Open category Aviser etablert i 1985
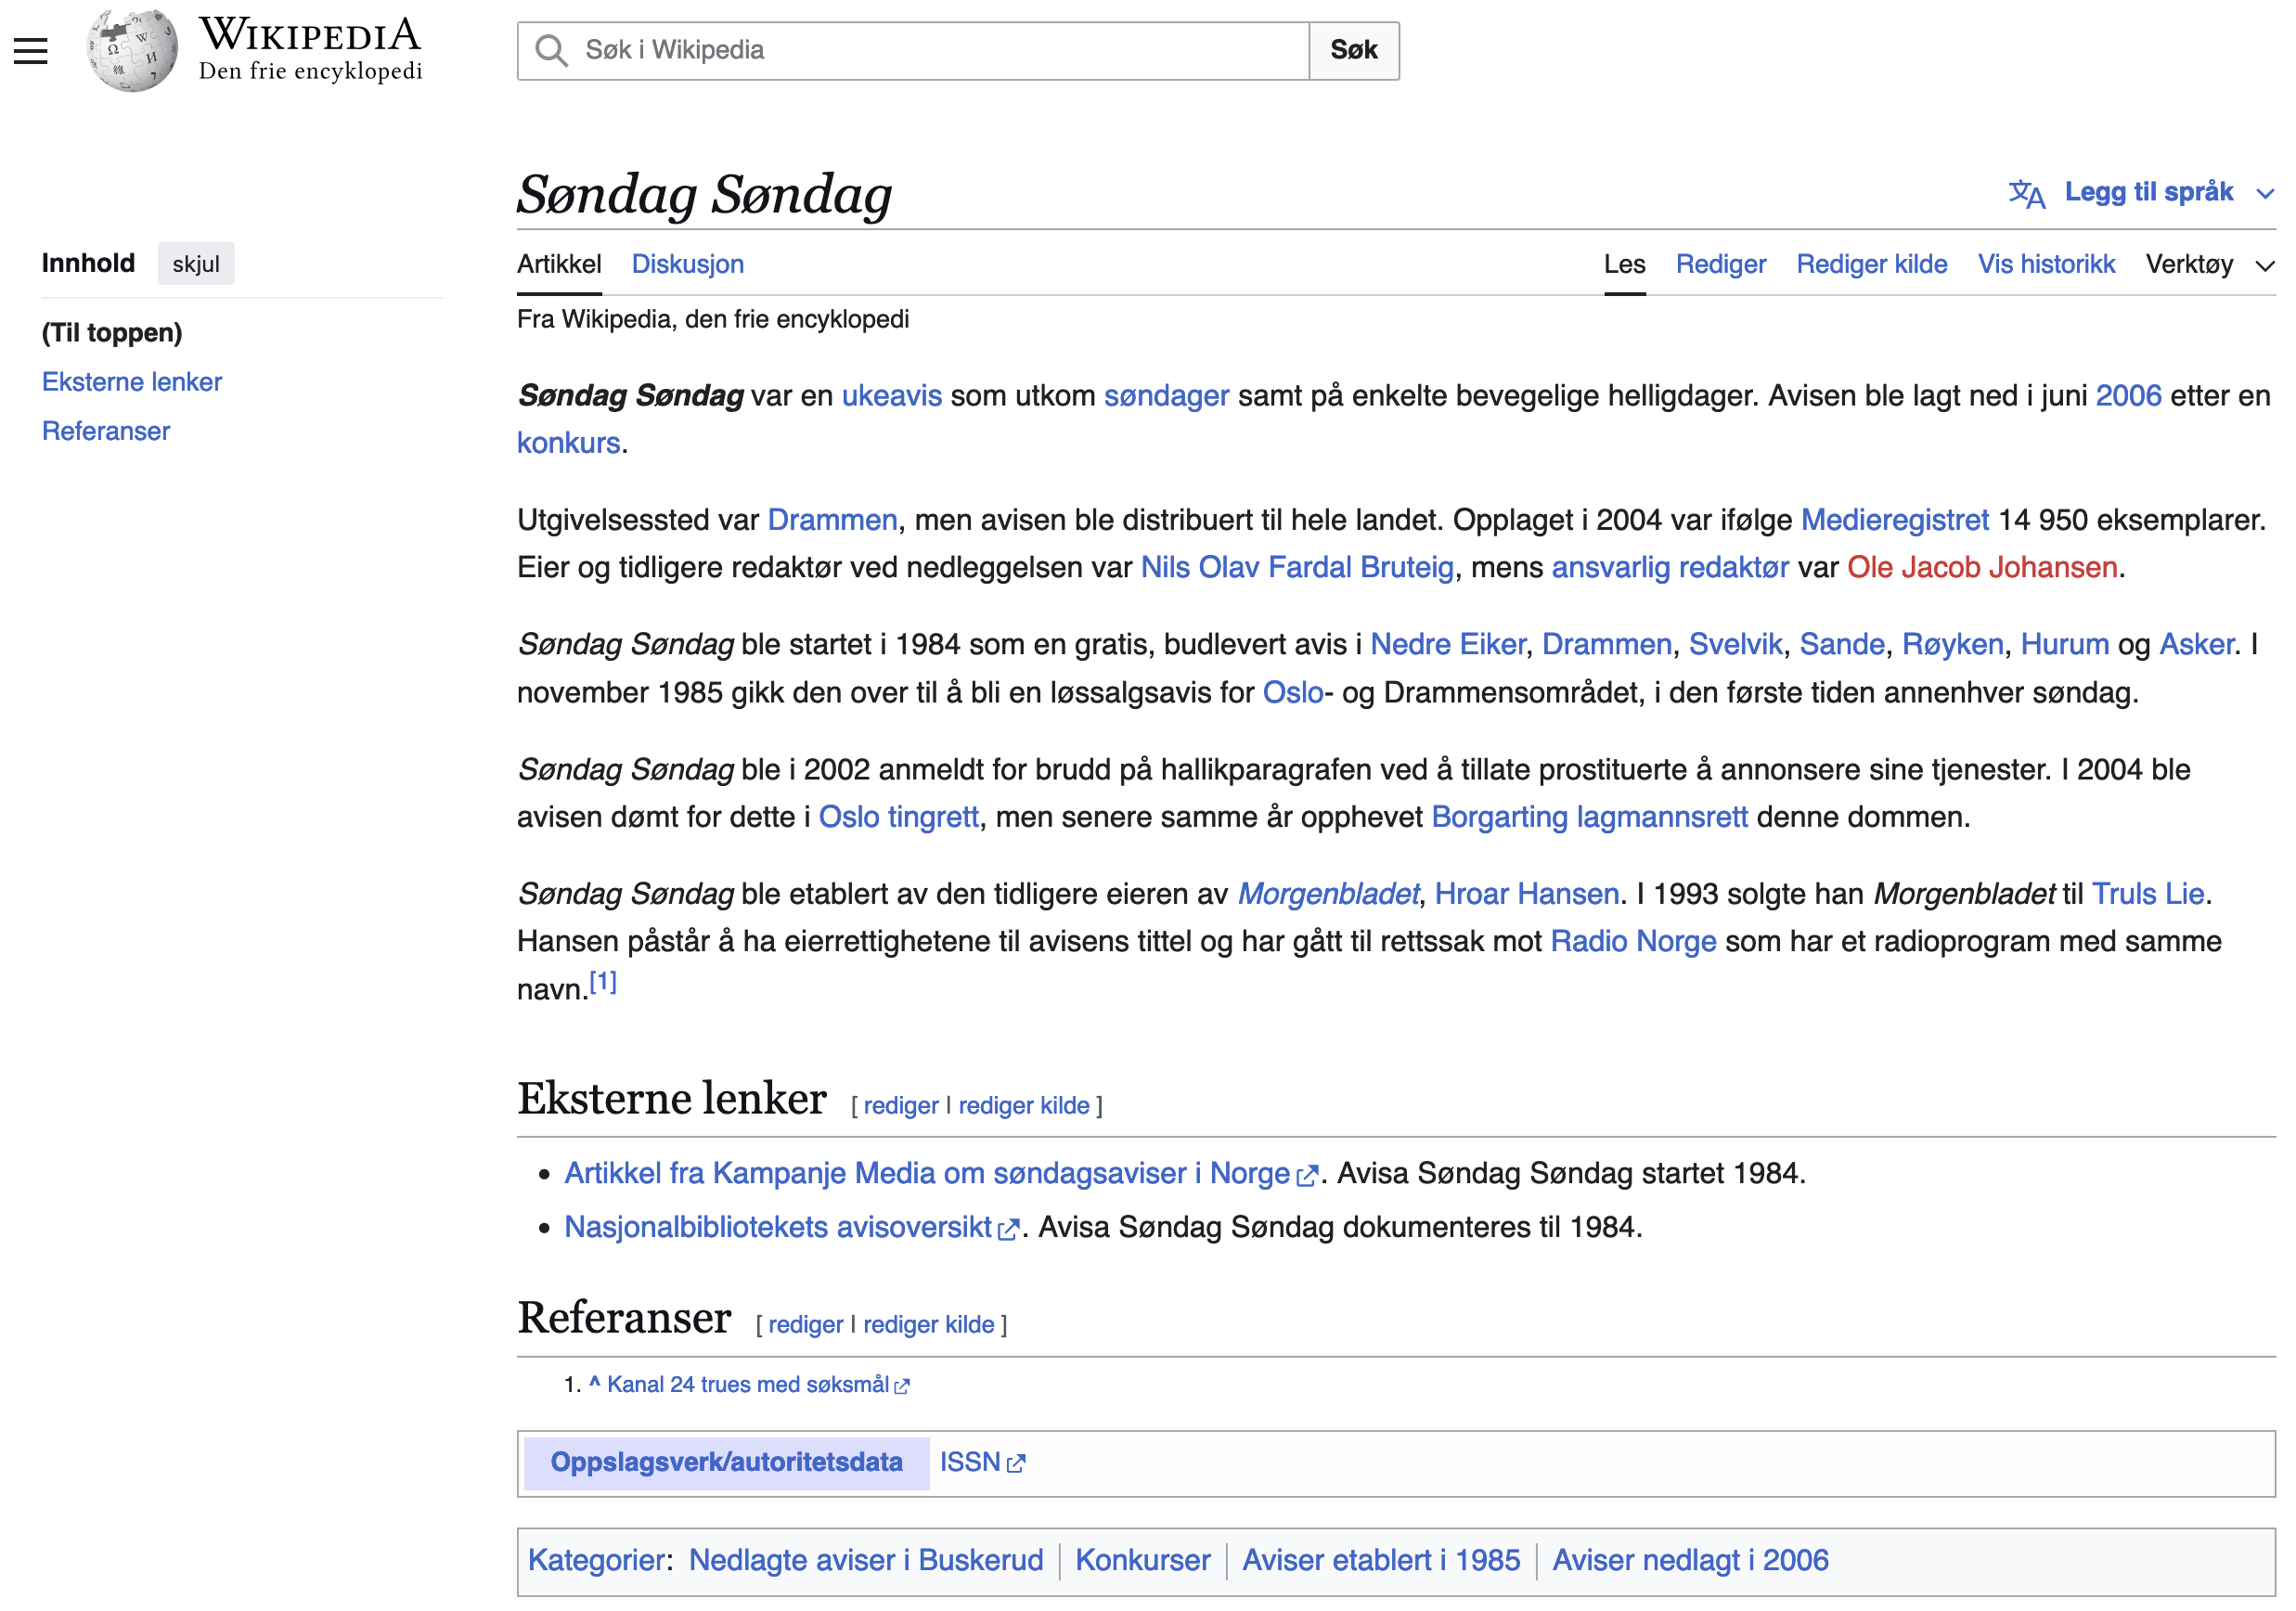 [x=1381, y=1562]
